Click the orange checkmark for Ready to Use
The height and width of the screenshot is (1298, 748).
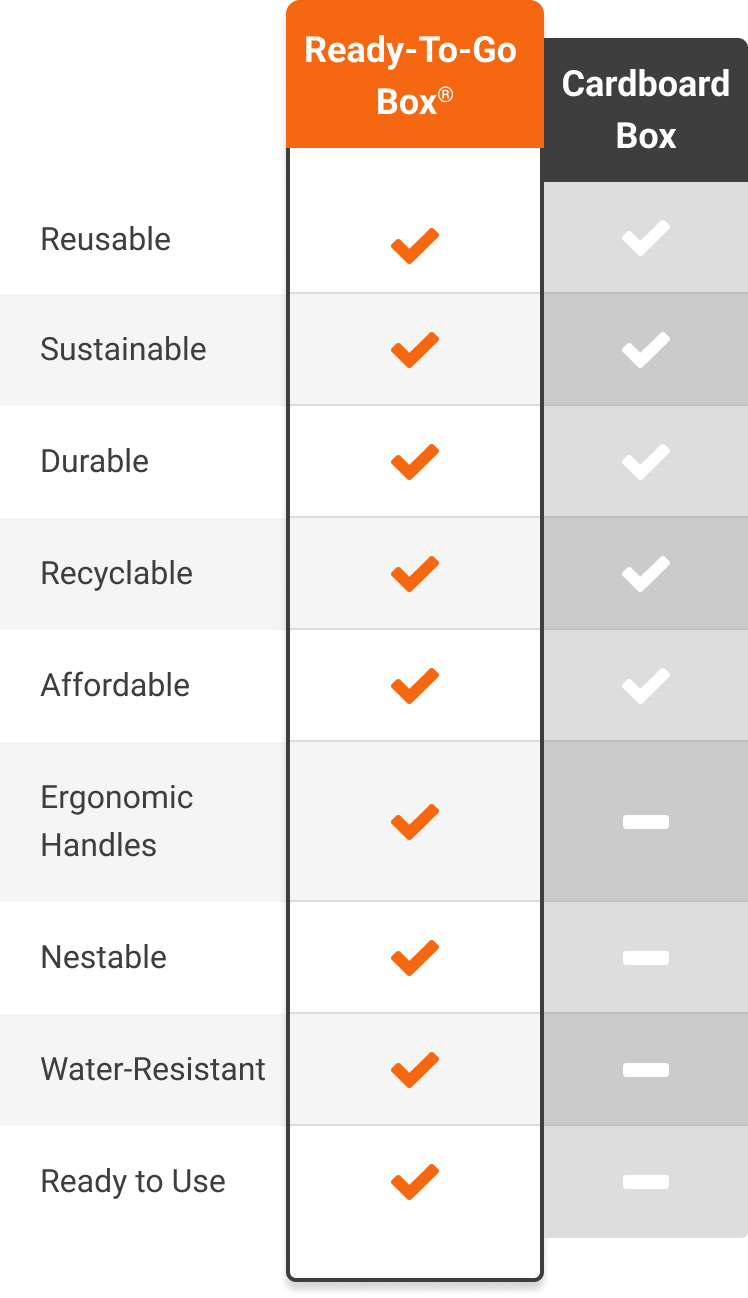pyautogui.click(x=414, y=1182)
